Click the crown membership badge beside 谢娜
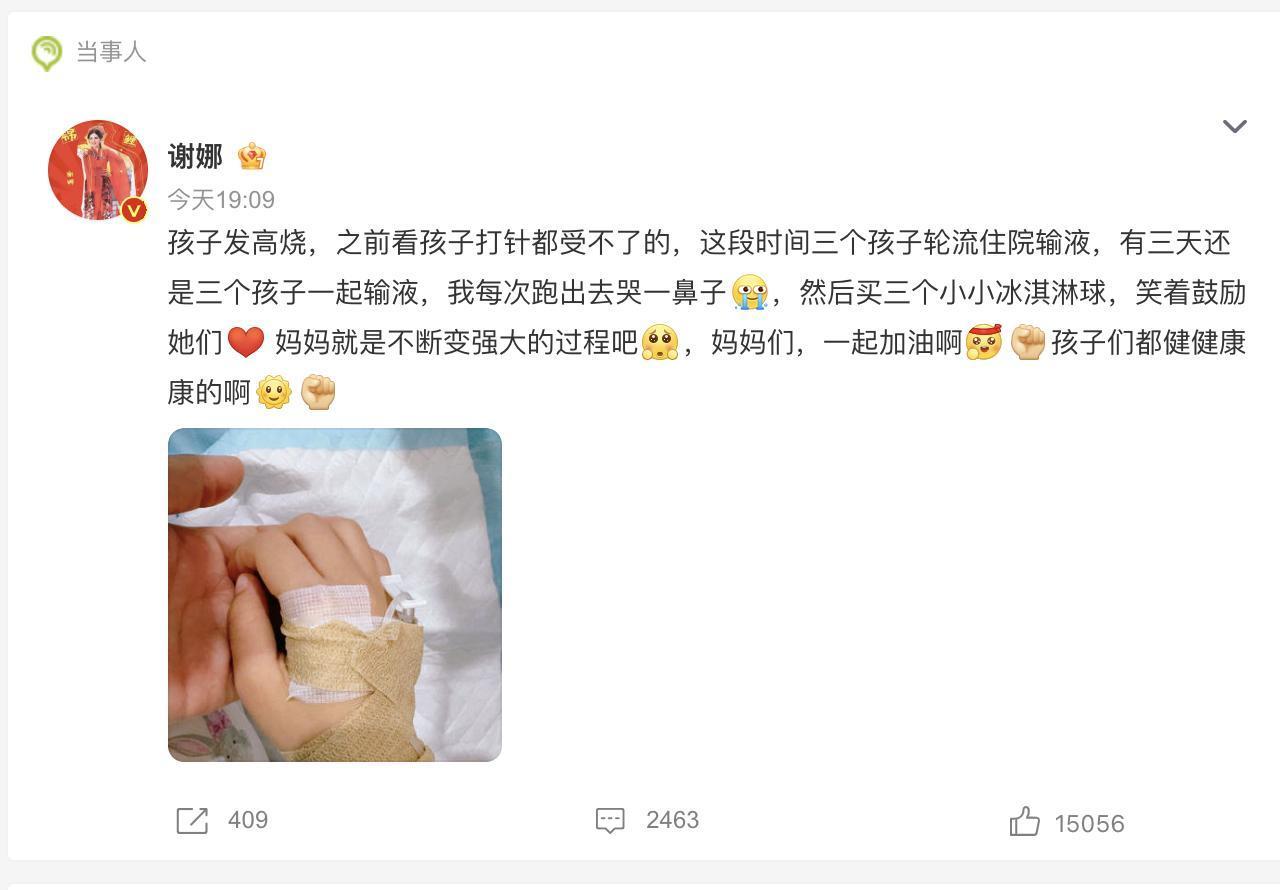 (x=252, y=156)
